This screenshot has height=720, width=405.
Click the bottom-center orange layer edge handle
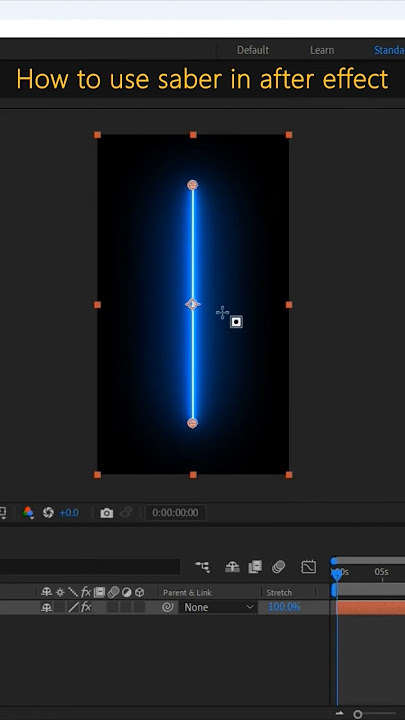193,475
